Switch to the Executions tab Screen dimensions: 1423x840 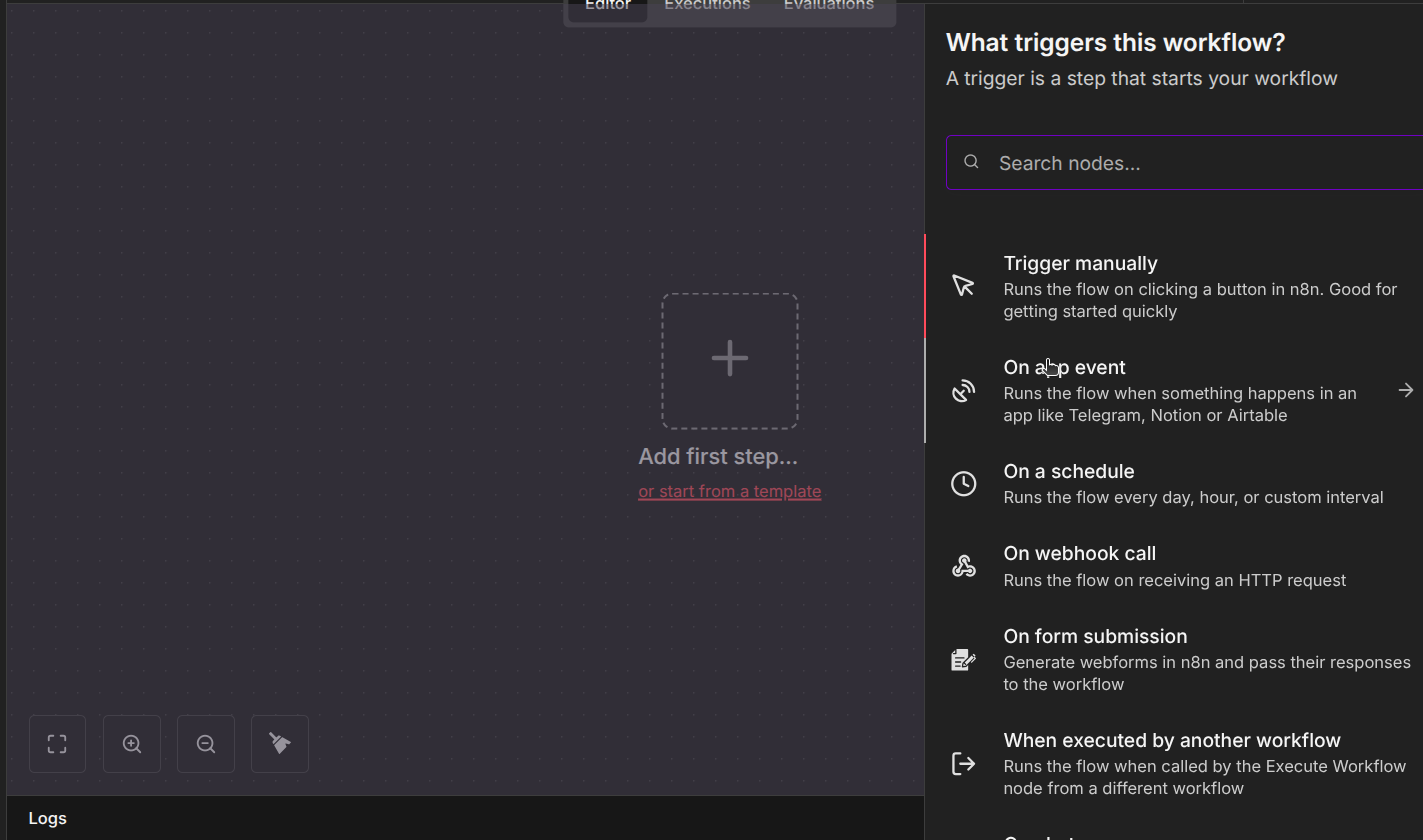point(707,6)
